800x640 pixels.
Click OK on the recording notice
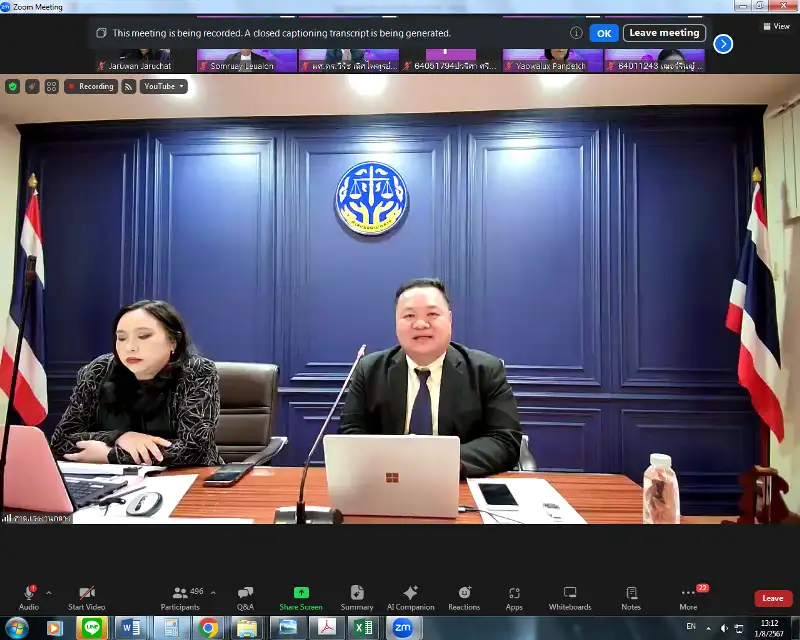pos(603,33)
